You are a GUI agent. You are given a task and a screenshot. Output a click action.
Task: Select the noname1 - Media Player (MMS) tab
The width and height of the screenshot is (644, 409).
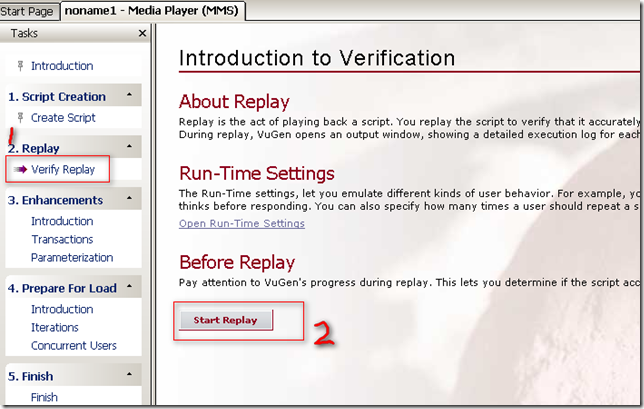pos(152,11)
